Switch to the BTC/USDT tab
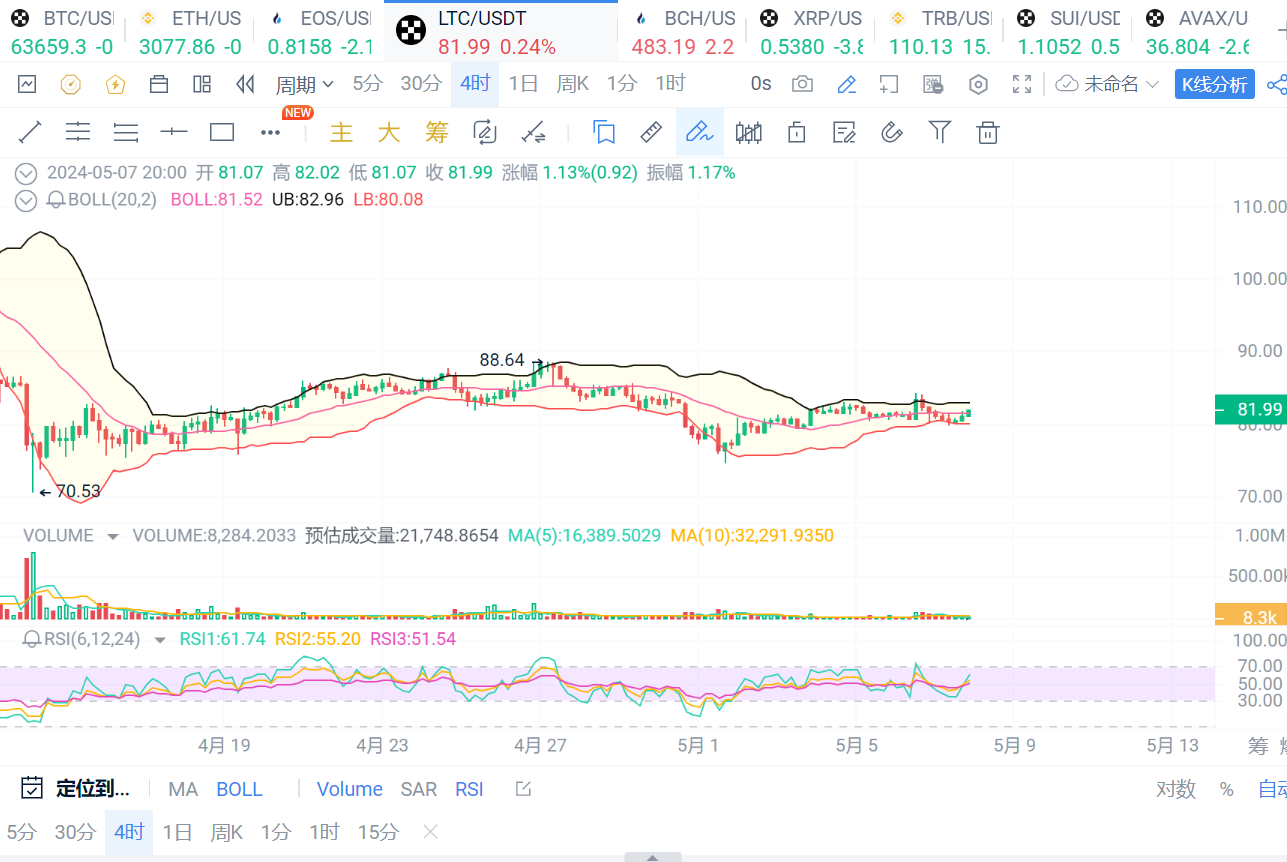Viewport: 1287px width, 862px height. click(62, 32)
